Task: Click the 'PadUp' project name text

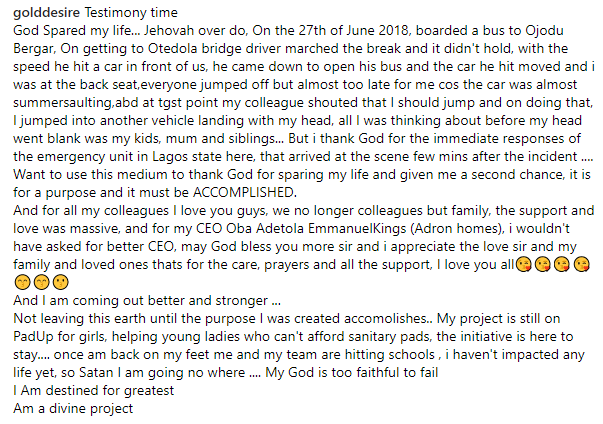Action: point(33,337)
